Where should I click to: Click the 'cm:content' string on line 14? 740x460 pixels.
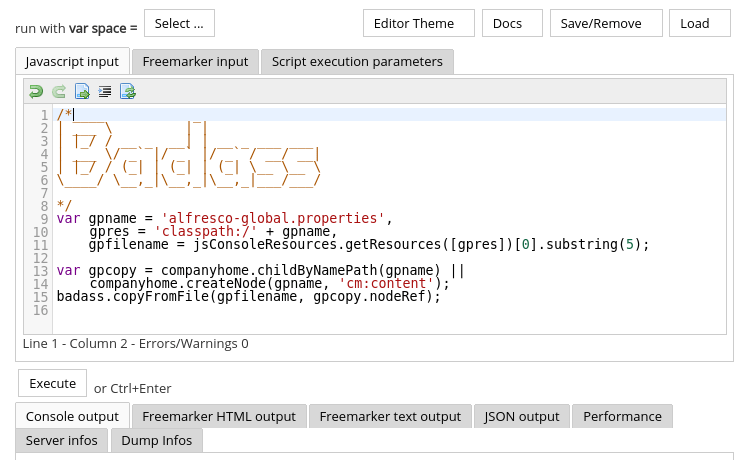pos(386,283)
